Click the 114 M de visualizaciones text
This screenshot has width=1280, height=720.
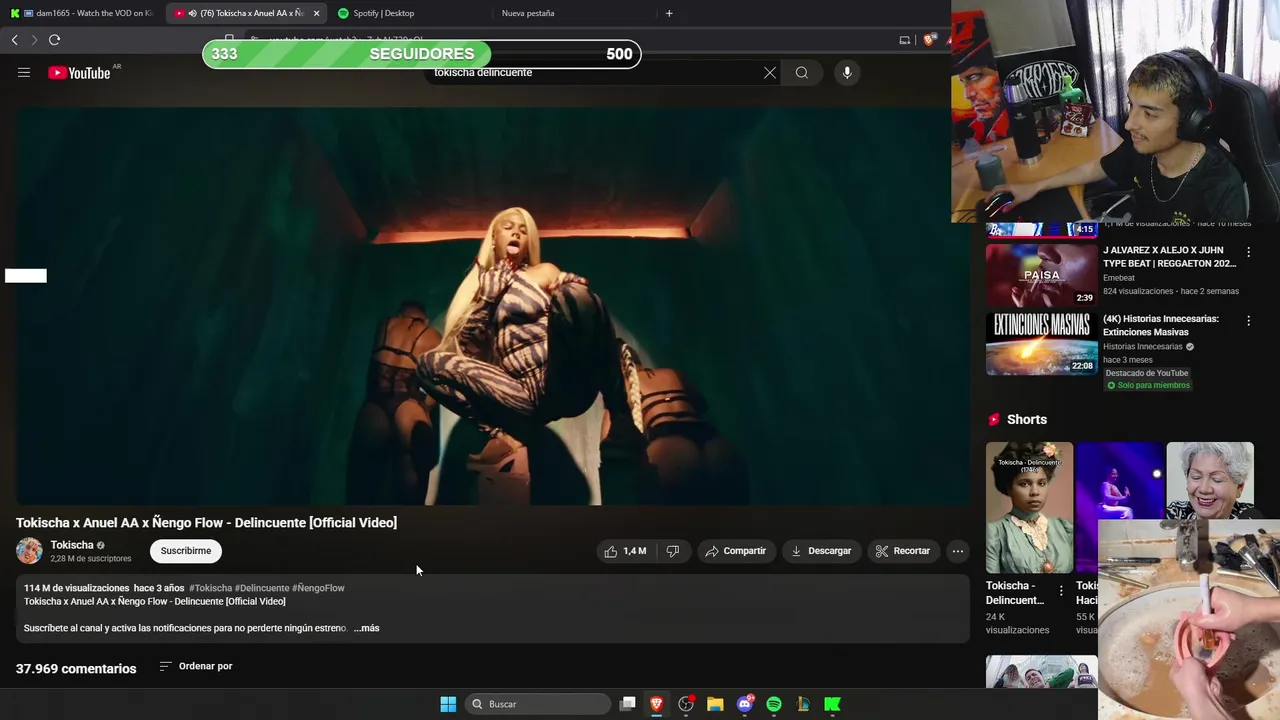76,588
